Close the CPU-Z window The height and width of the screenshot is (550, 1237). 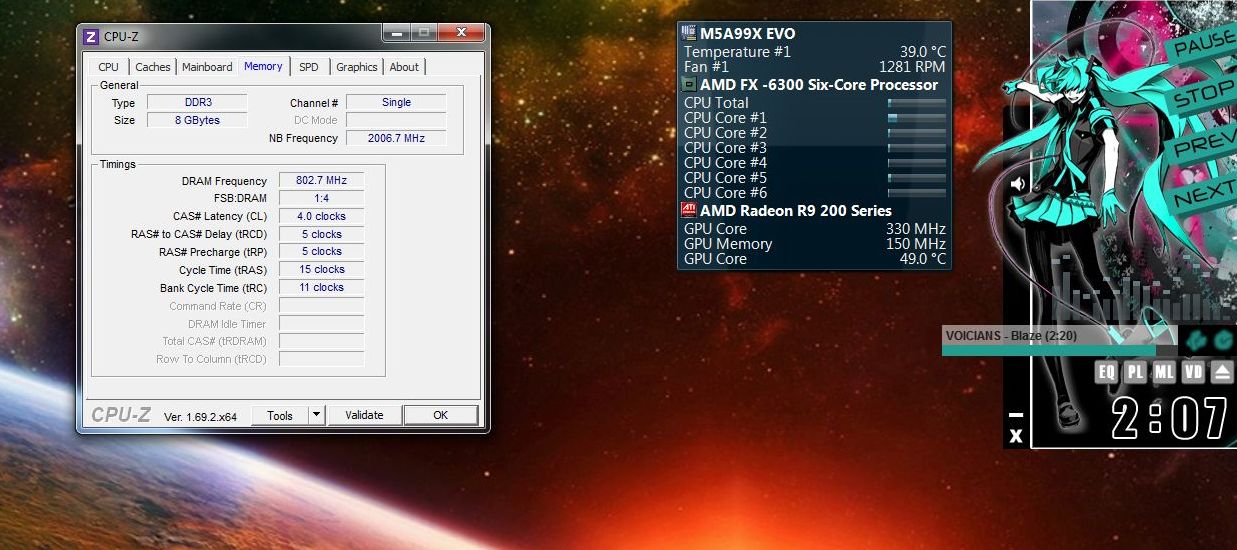[x=462, y=34]
